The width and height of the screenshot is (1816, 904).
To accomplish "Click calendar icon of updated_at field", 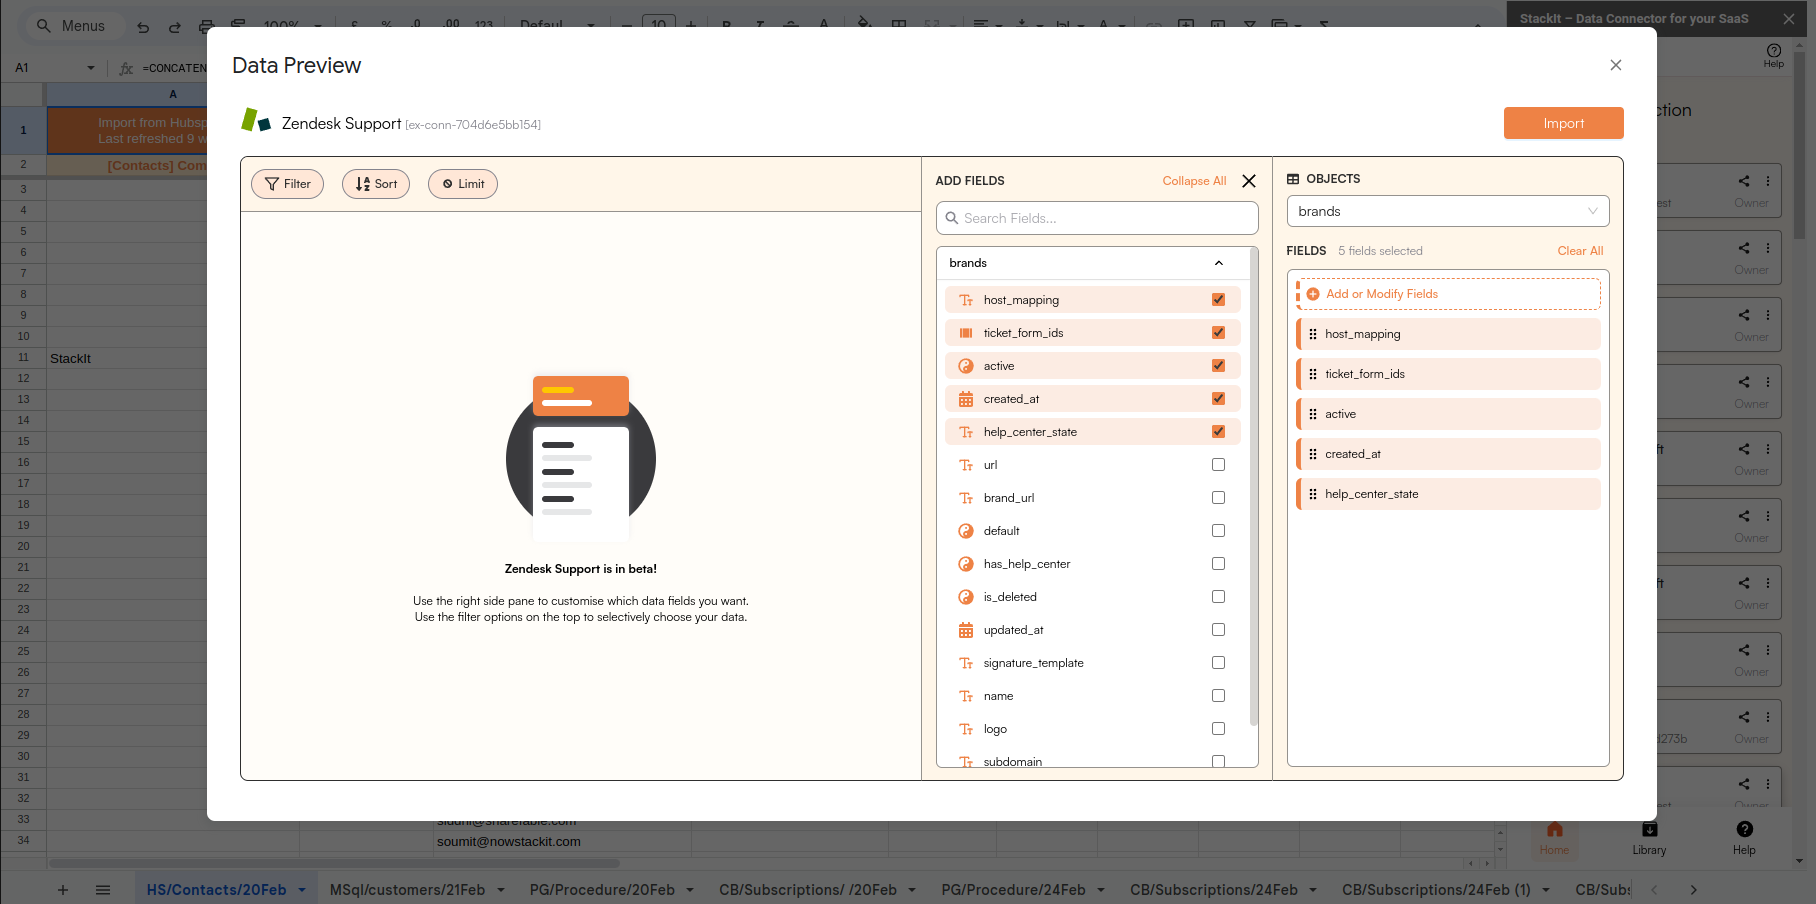I will pos(966,630).
